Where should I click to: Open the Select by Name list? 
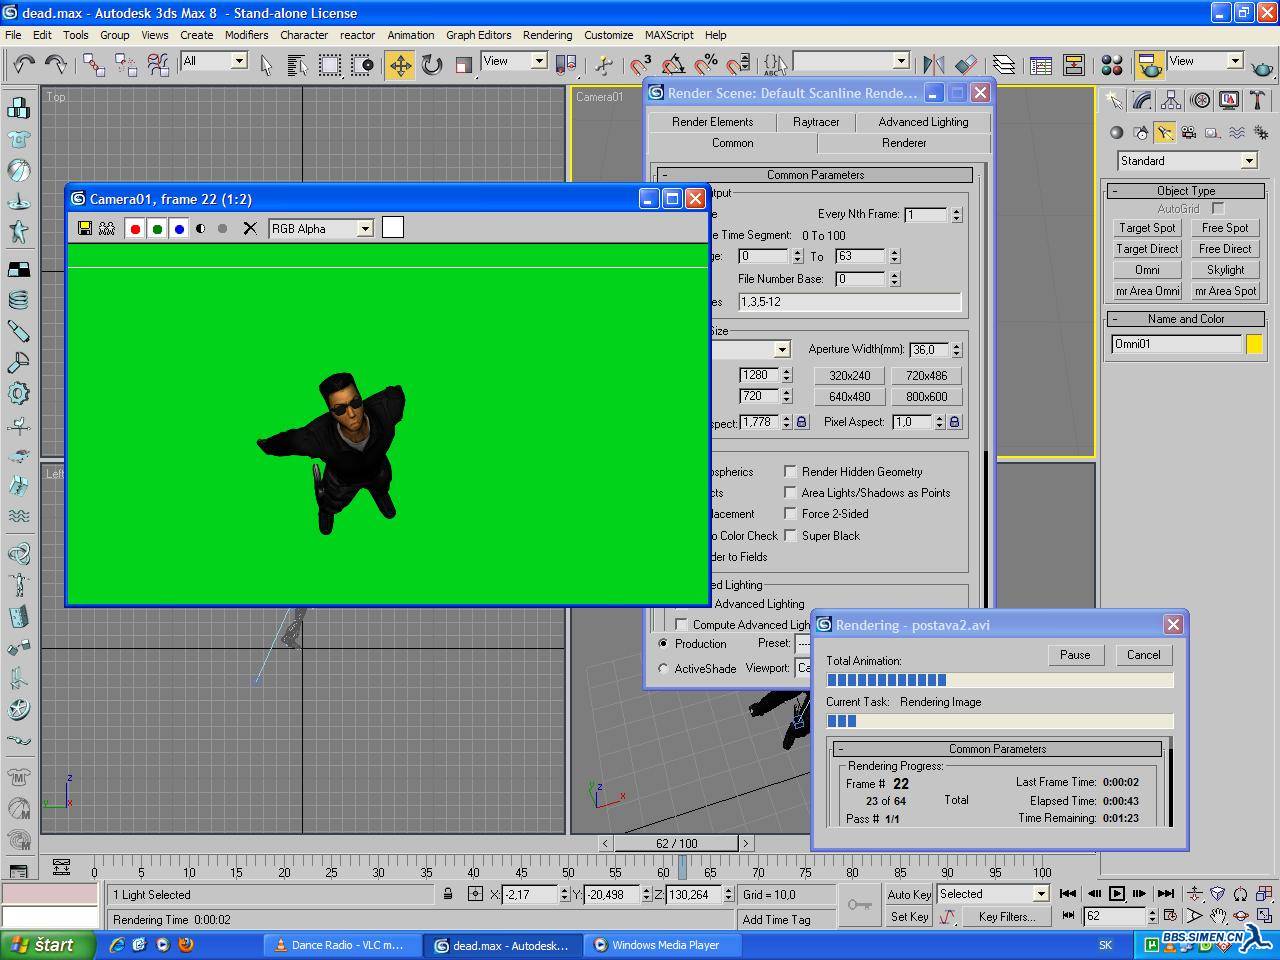[x=297, y=65]
